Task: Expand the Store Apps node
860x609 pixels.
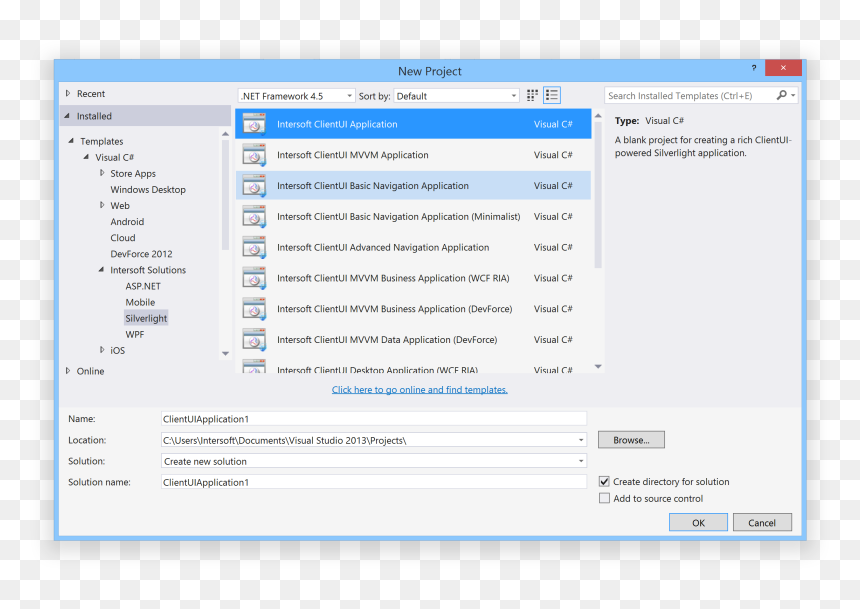Action: click(x=102, y=173)
